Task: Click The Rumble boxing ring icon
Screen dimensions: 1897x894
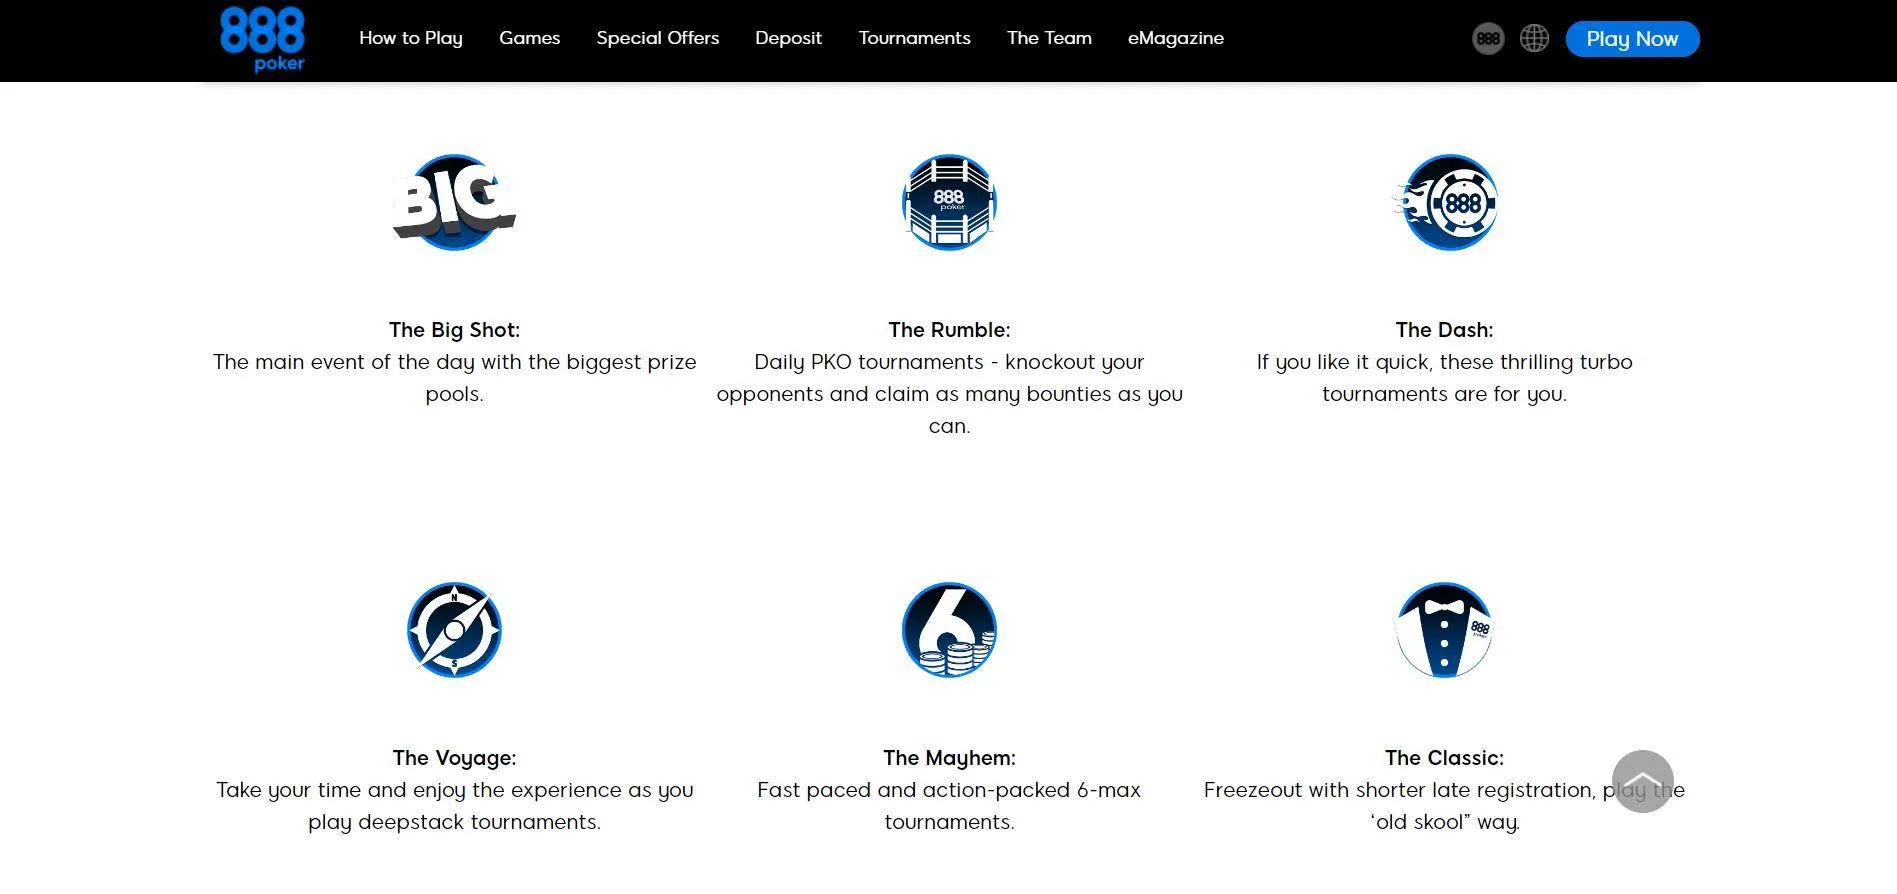Action: 949,202
